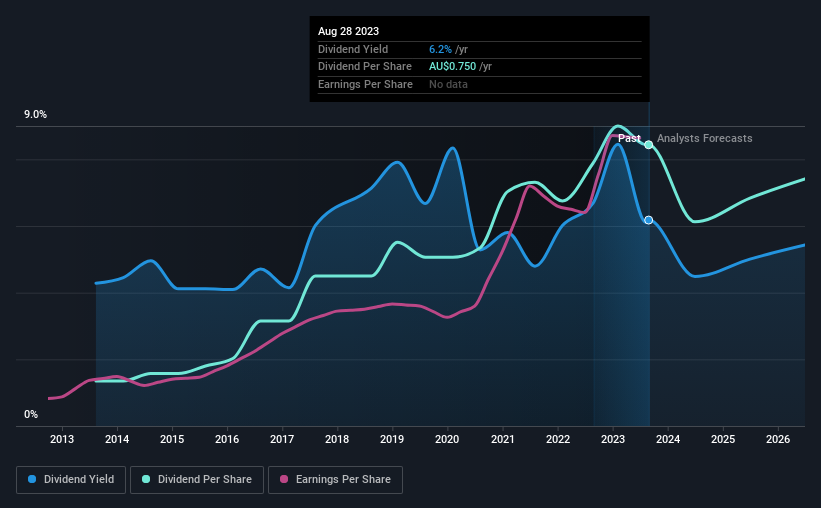Click the tooltip Dividend Yield row label
The width and height of the screenshot is (821, 508).
point(353,49)
